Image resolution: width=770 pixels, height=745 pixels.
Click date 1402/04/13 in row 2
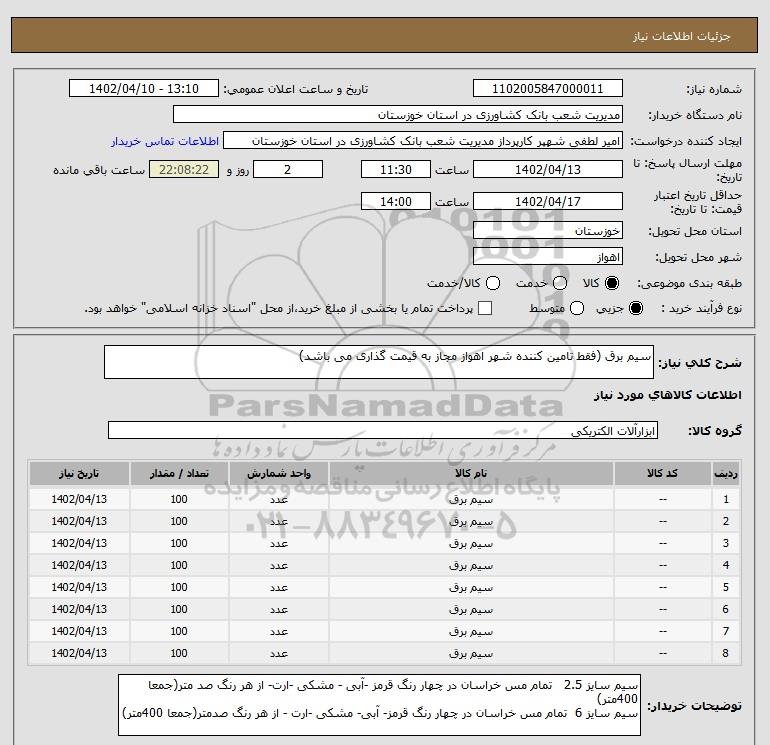(x=79, y=522)
